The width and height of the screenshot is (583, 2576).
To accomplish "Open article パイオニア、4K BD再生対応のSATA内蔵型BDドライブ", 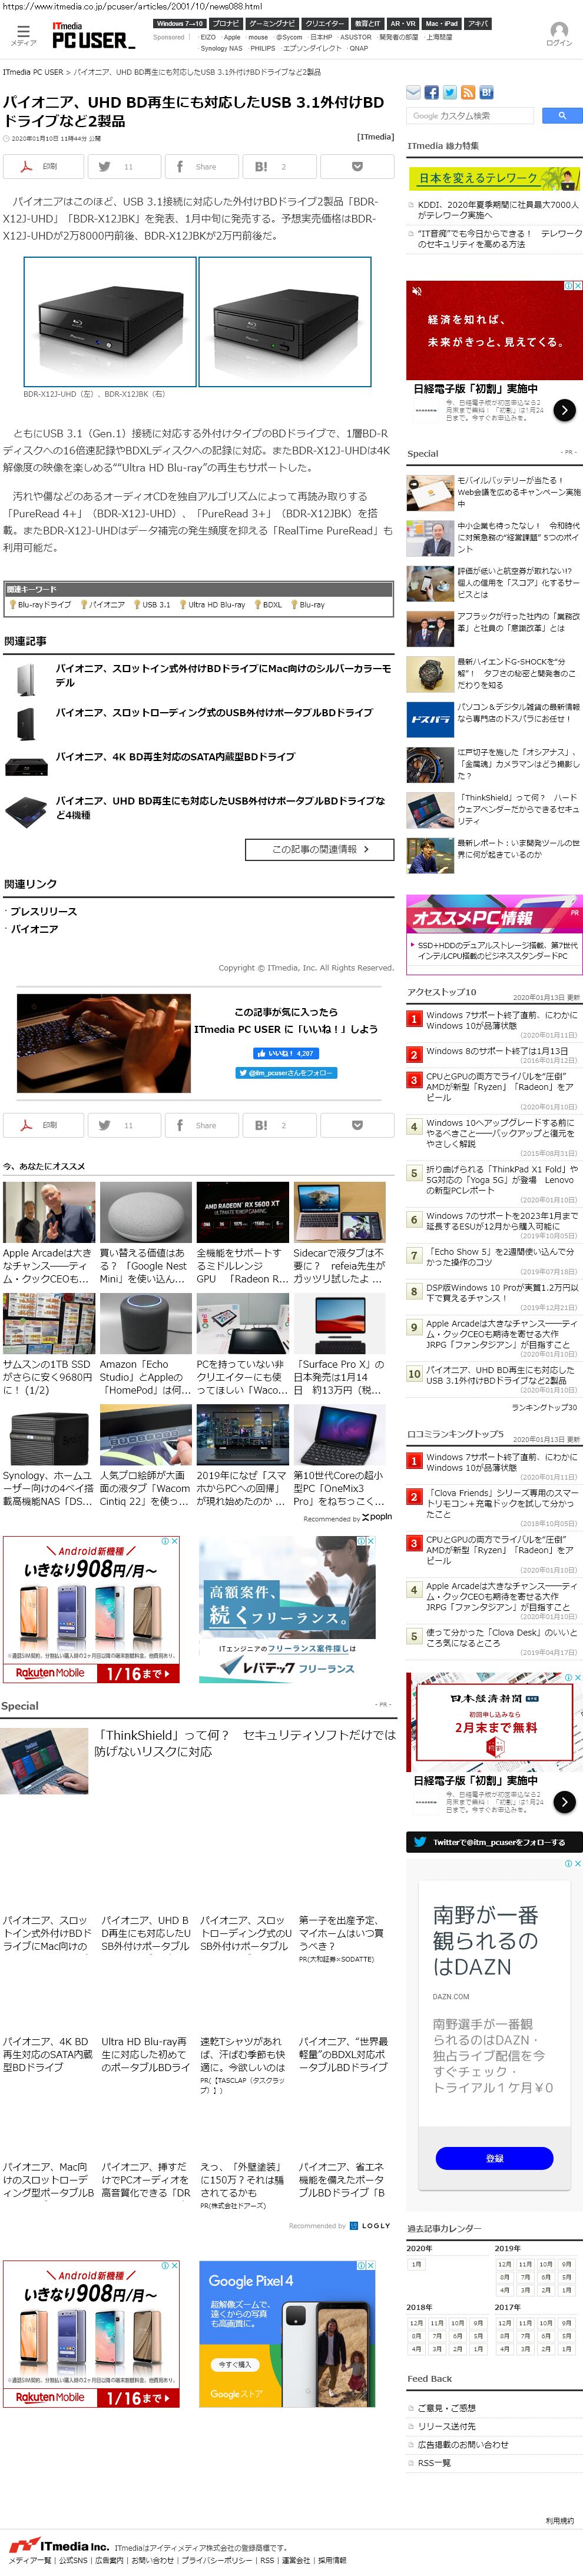I will point(175,757).
